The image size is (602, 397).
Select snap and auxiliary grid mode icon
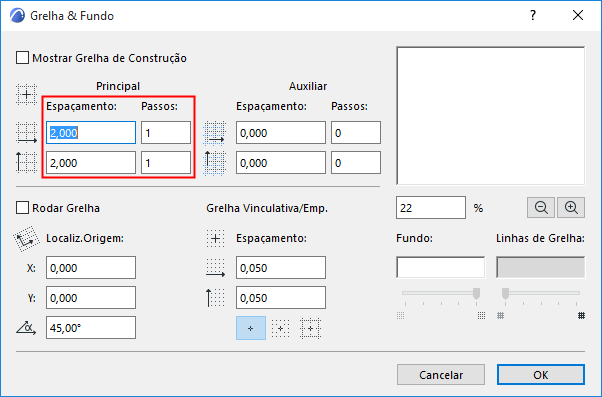point(280,328)
